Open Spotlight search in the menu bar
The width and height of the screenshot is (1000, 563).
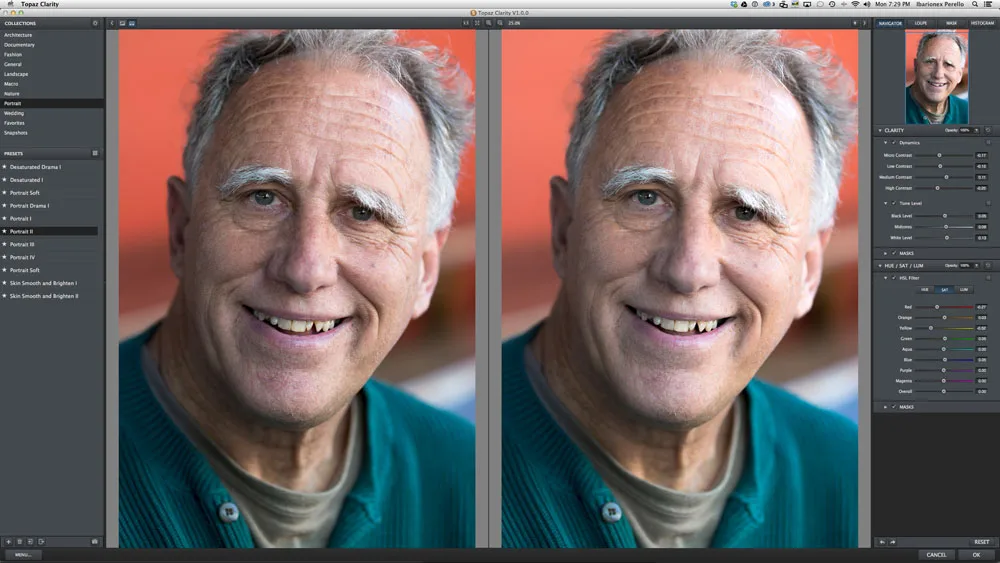point(974,4)
